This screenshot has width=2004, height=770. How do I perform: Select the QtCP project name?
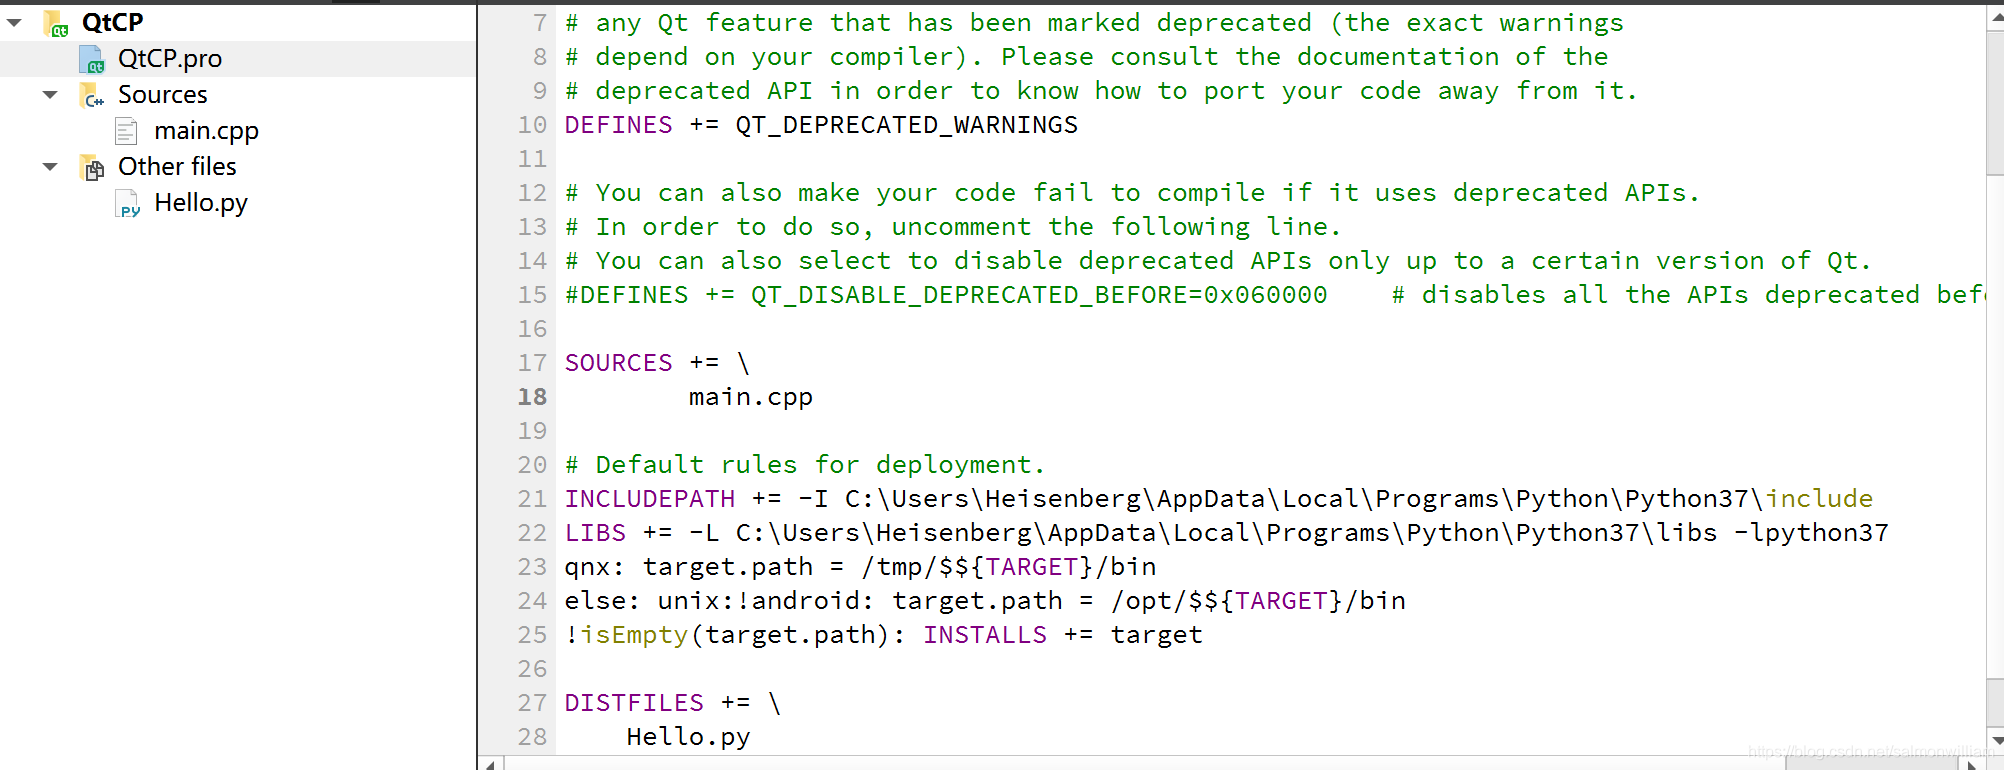112,22
